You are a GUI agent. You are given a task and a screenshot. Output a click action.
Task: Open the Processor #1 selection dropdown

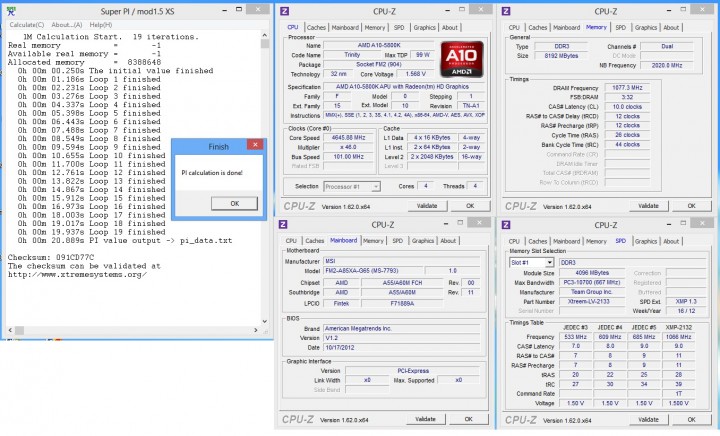(x=352, y=187)
